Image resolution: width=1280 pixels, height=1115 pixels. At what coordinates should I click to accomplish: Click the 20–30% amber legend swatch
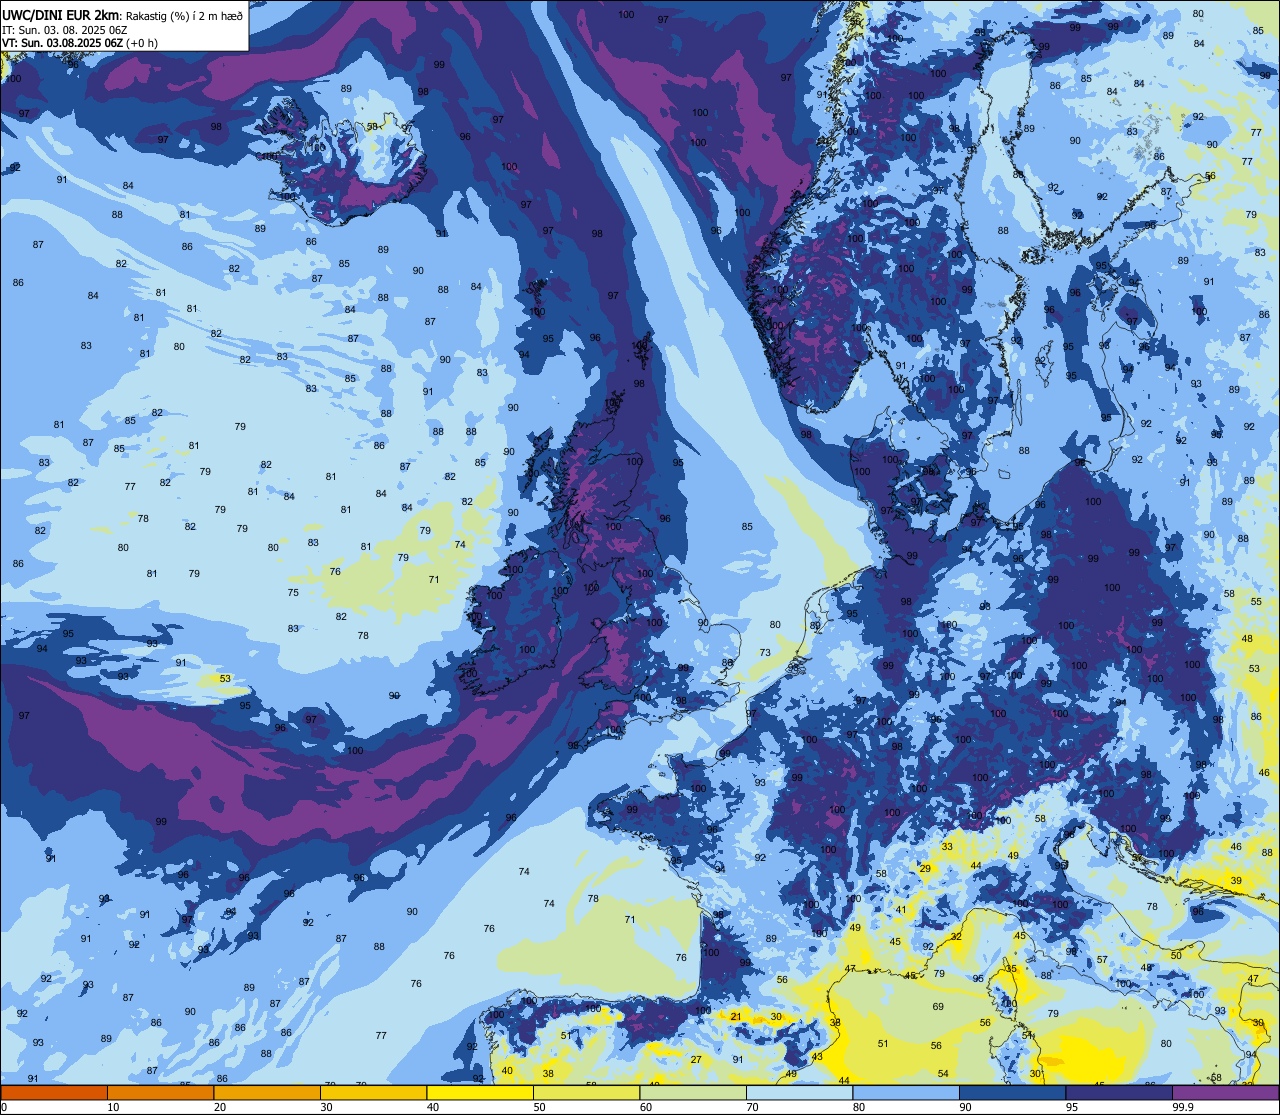(267, 1092)
